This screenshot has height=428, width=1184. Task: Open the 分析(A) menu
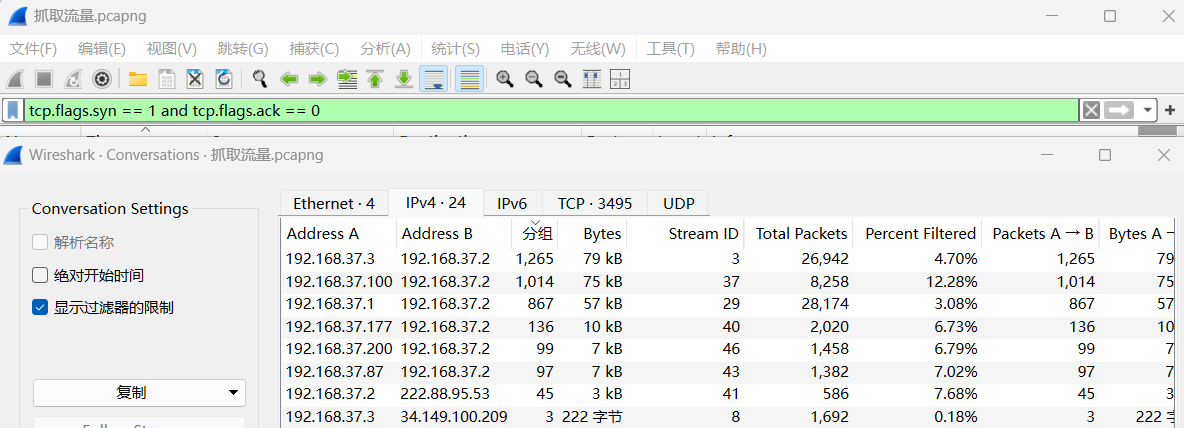[385, 49]
